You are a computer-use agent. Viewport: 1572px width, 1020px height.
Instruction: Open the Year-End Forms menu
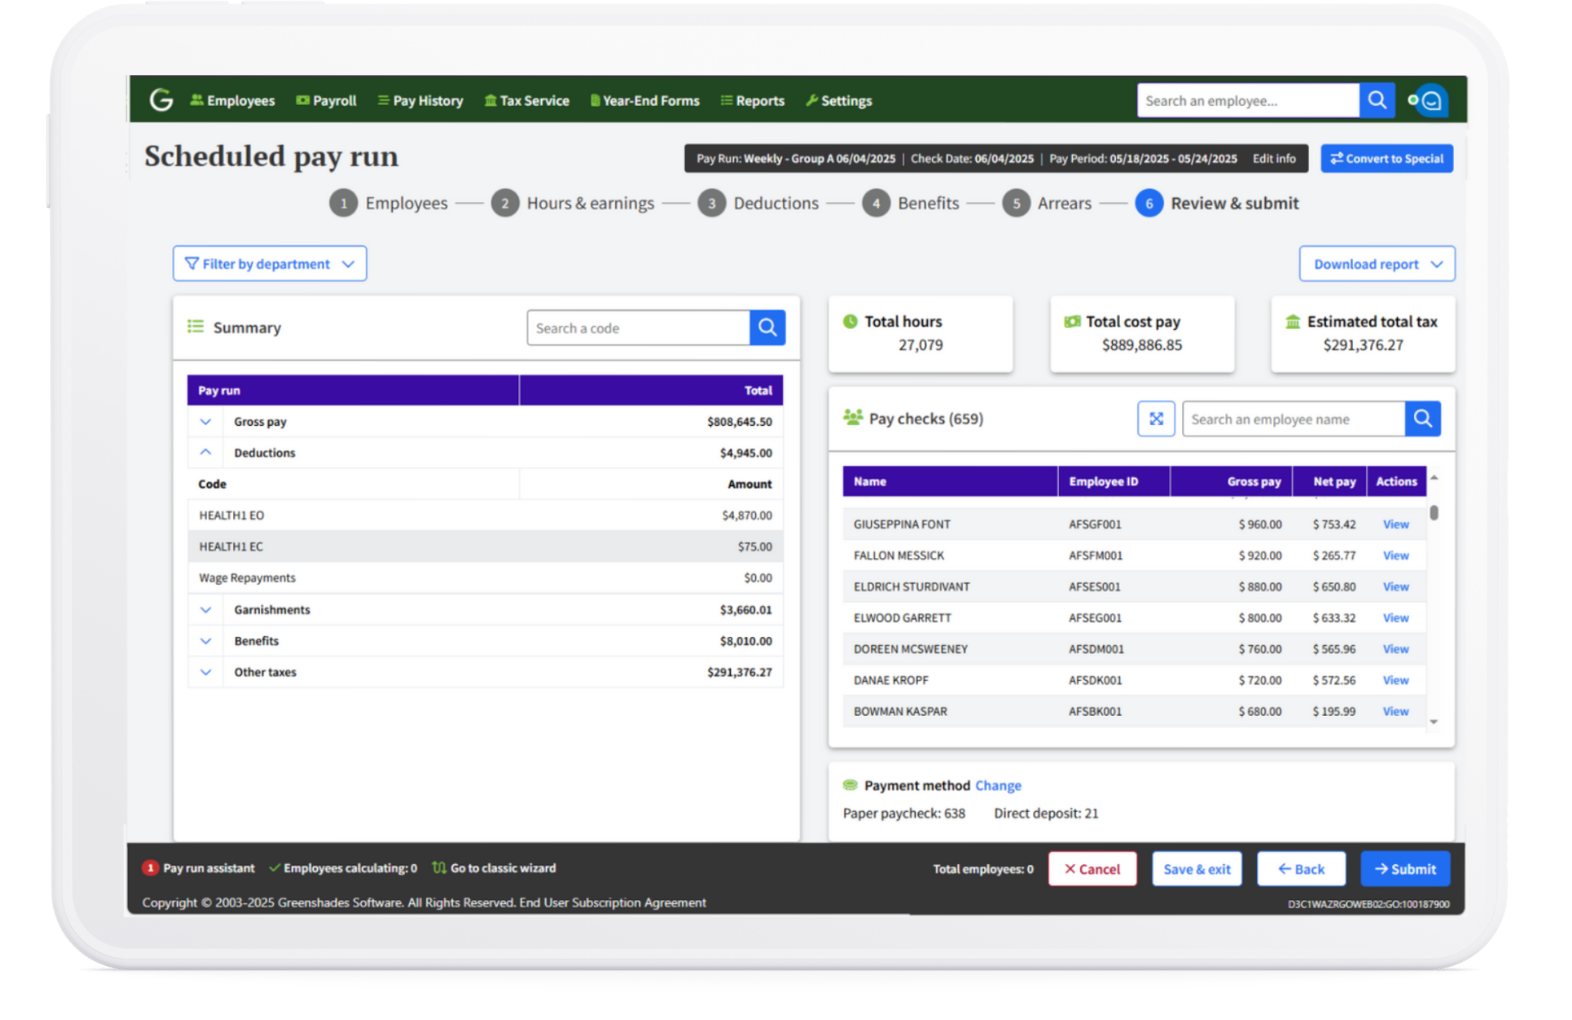pyautogui.click(x=645, y=101)
